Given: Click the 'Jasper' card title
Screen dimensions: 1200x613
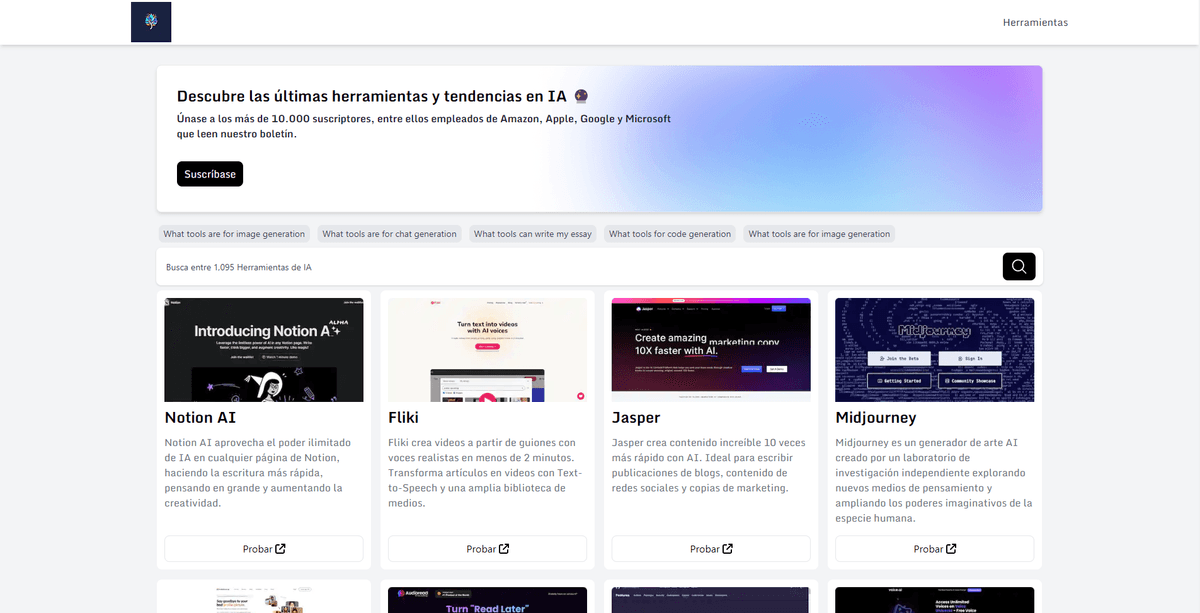Looking at the screenshot, I should [x=636, y=417].
